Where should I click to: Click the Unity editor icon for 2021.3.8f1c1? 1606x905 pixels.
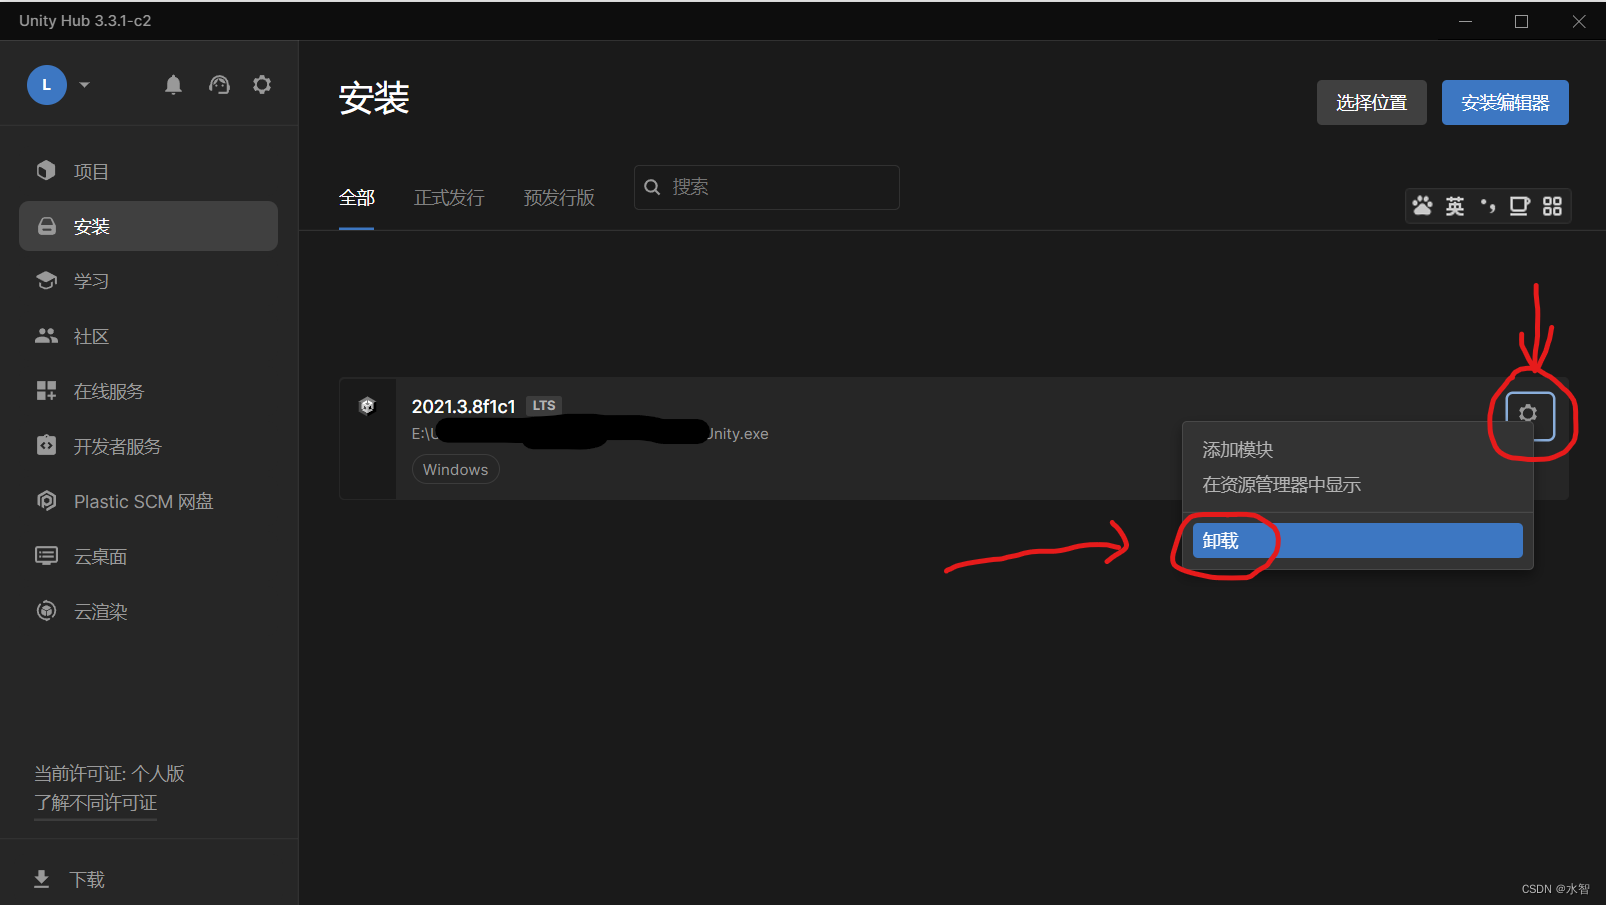point(367,406)
